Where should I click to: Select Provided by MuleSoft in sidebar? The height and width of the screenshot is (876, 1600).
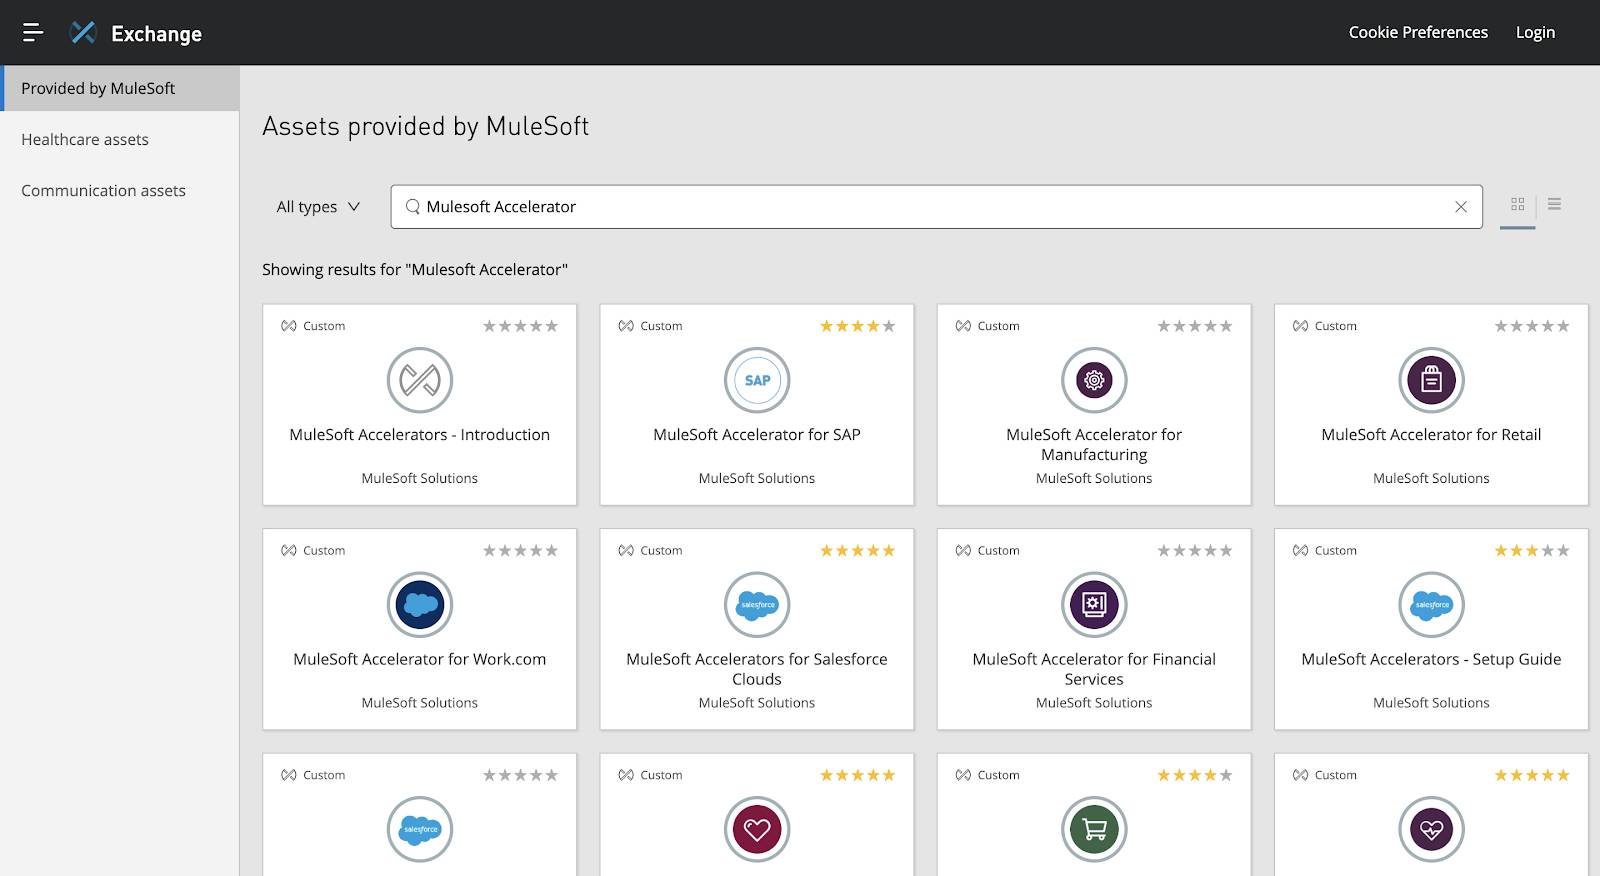(120, 88)
